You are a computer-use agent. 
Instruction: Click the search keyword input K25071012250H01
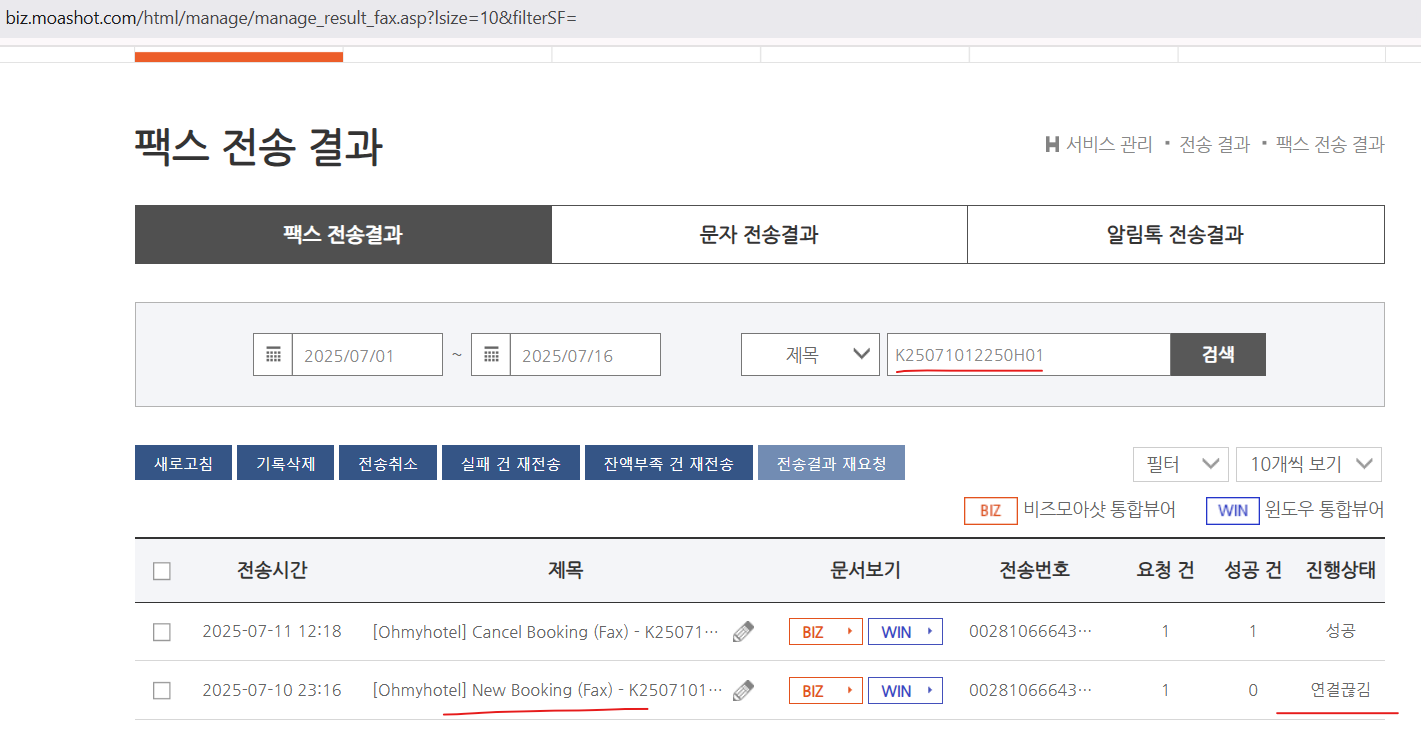click(1029, 355)
